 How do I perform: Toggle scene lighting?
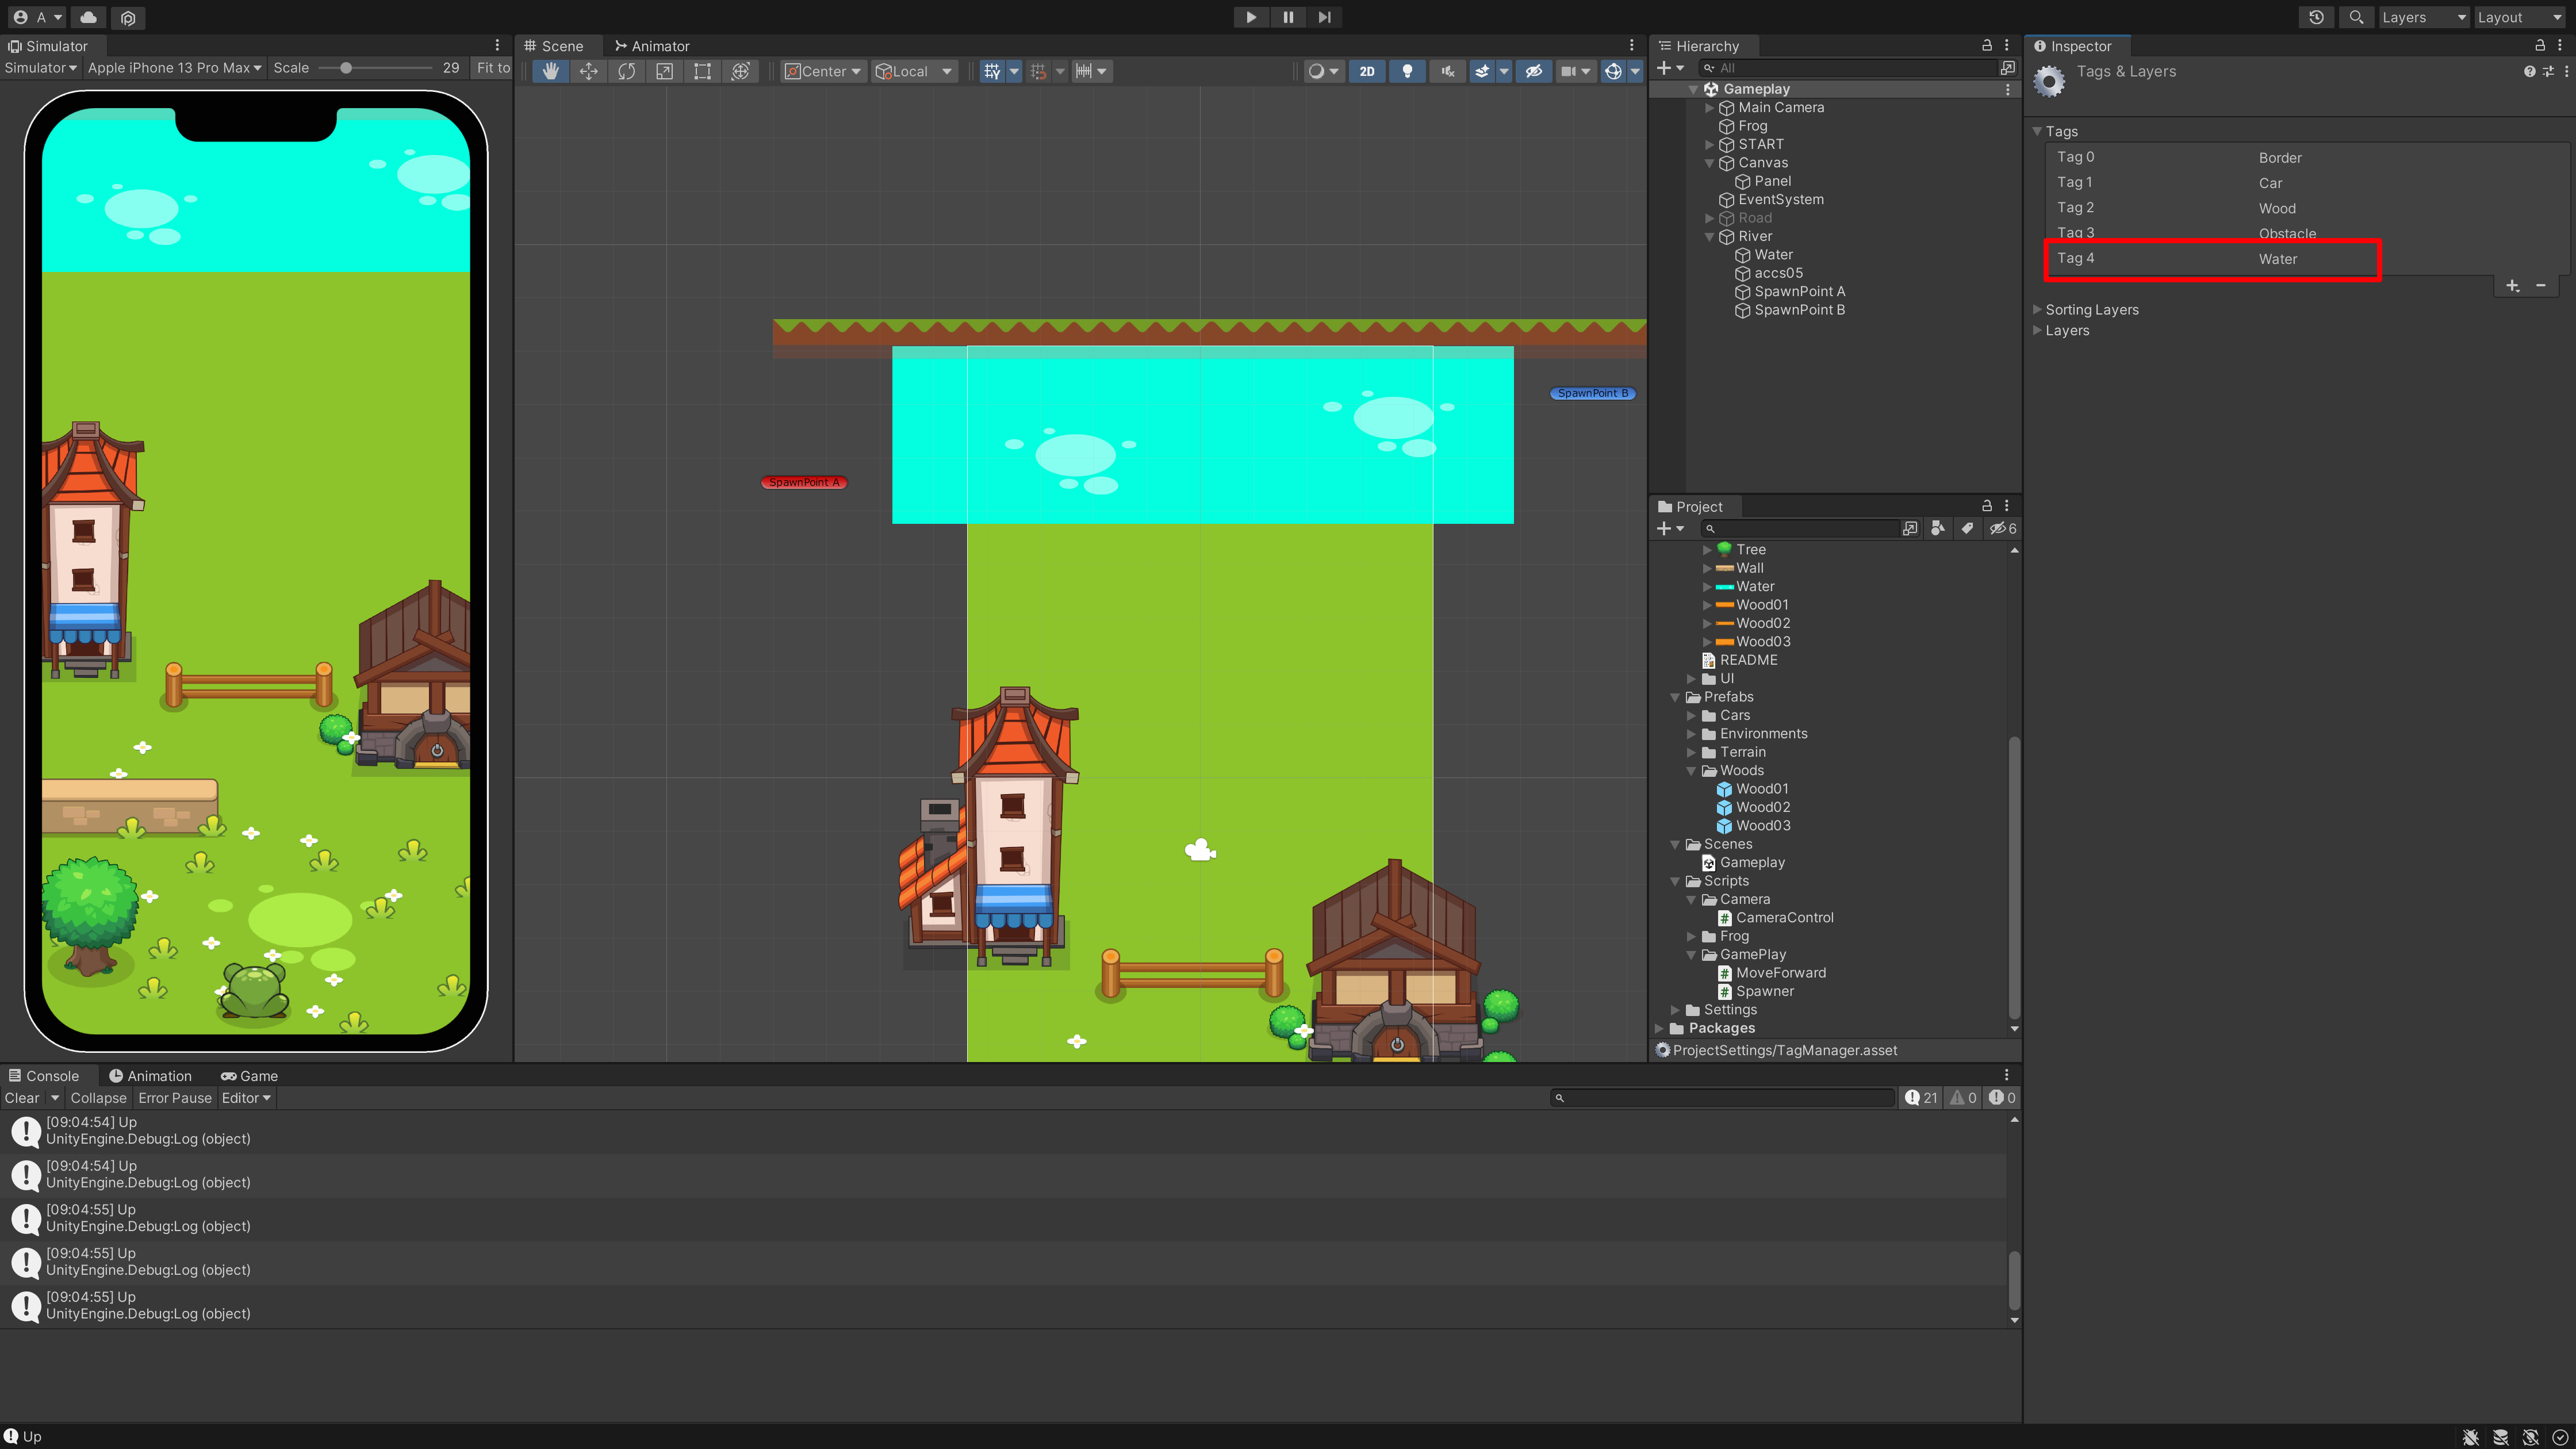[1407, 71]
